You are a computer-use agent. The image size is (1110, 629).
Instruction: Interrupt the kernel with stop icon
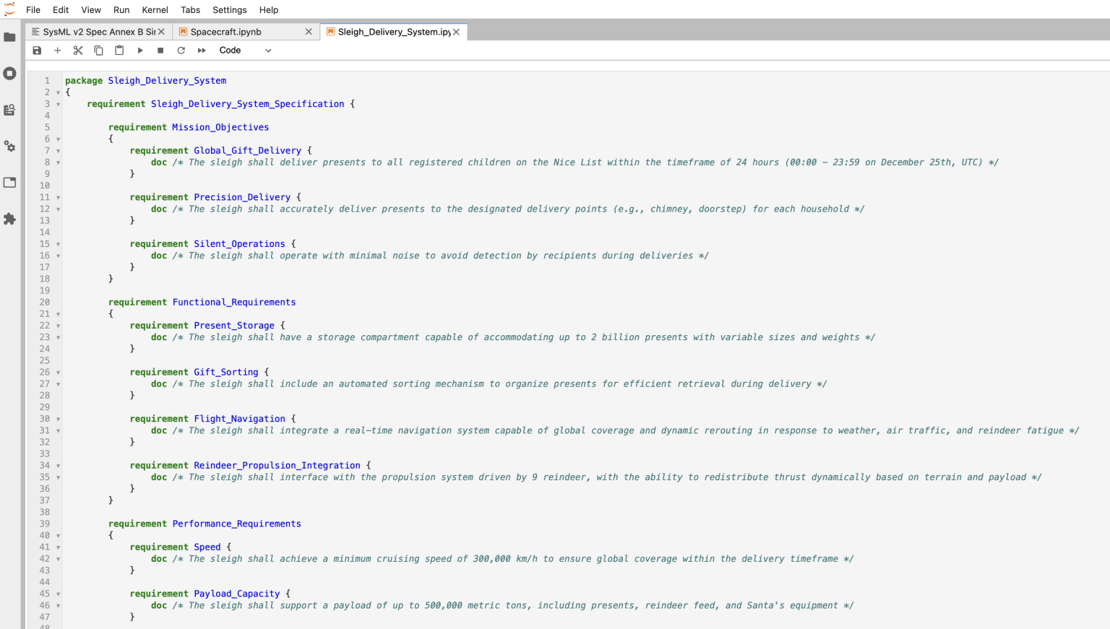click(161, 50)
